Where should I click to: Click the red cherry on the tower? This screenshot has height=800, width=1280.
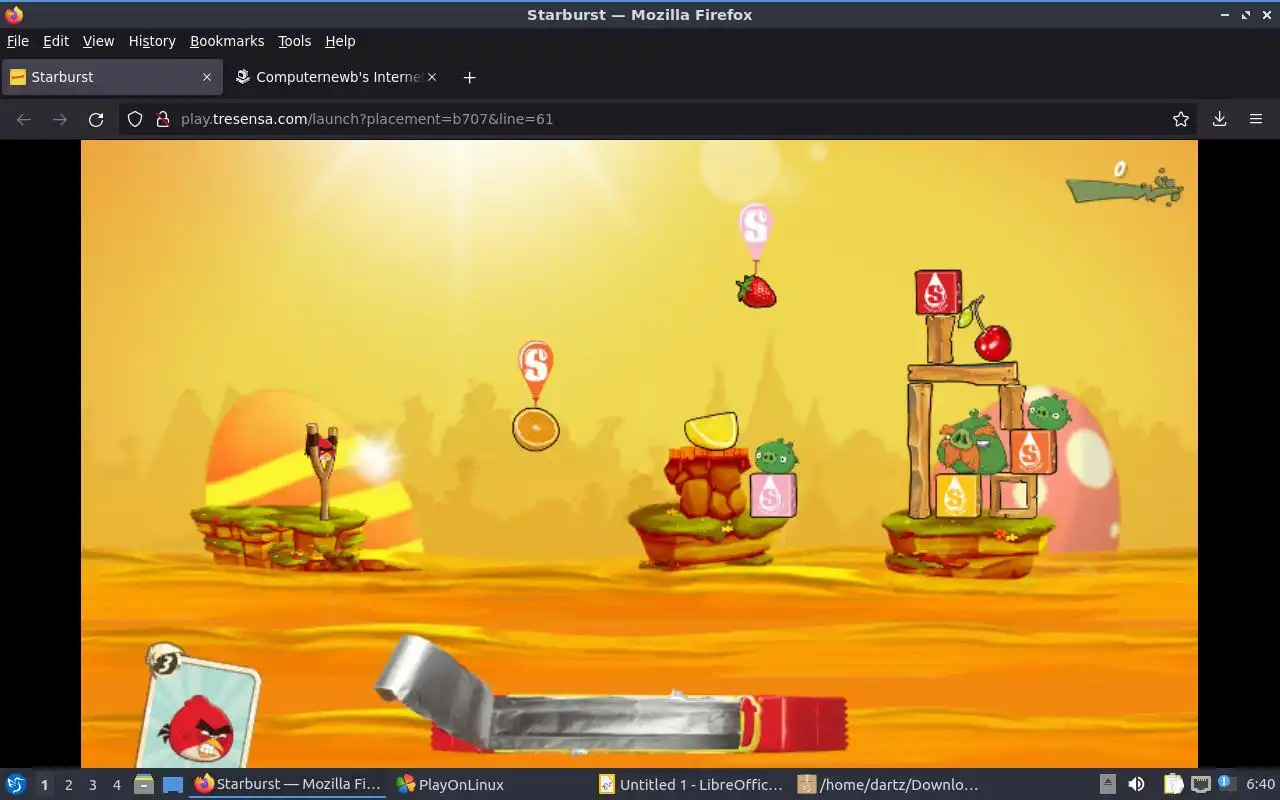tap(992, 342)
